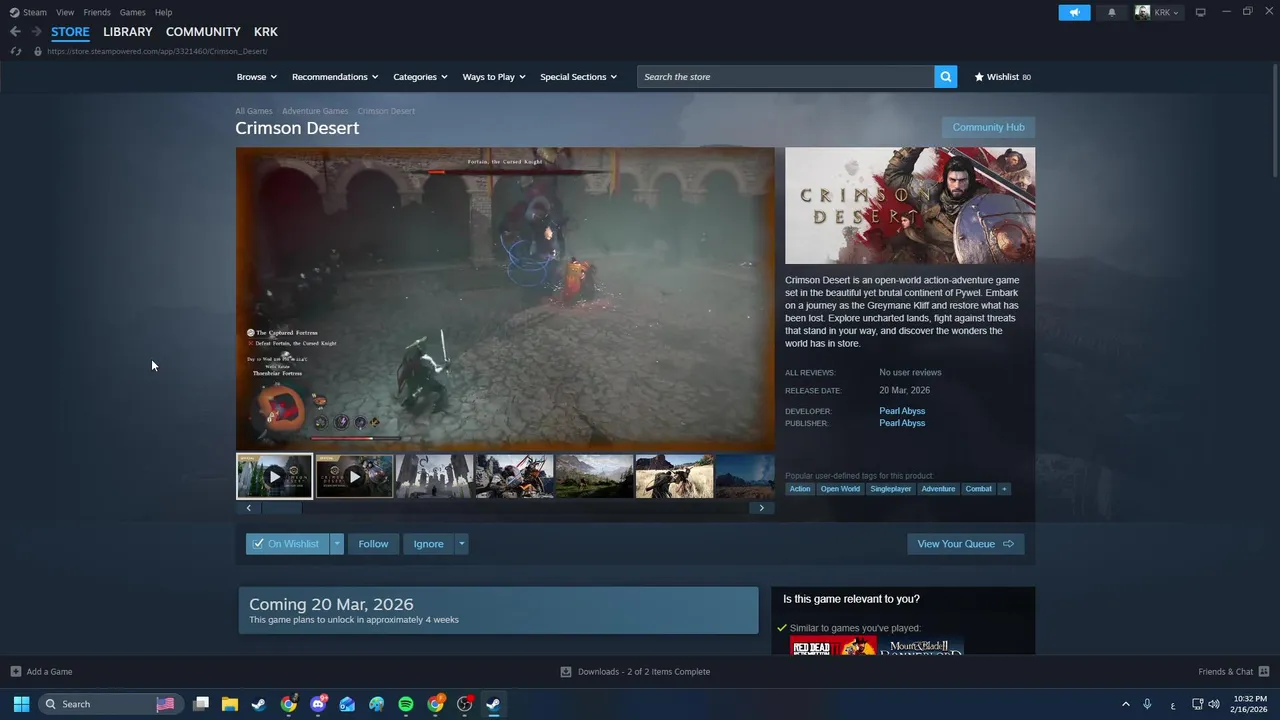Go to All Games breadcrumb
This screenshot has width=1280, height=720.
click(x=254, y=111)
